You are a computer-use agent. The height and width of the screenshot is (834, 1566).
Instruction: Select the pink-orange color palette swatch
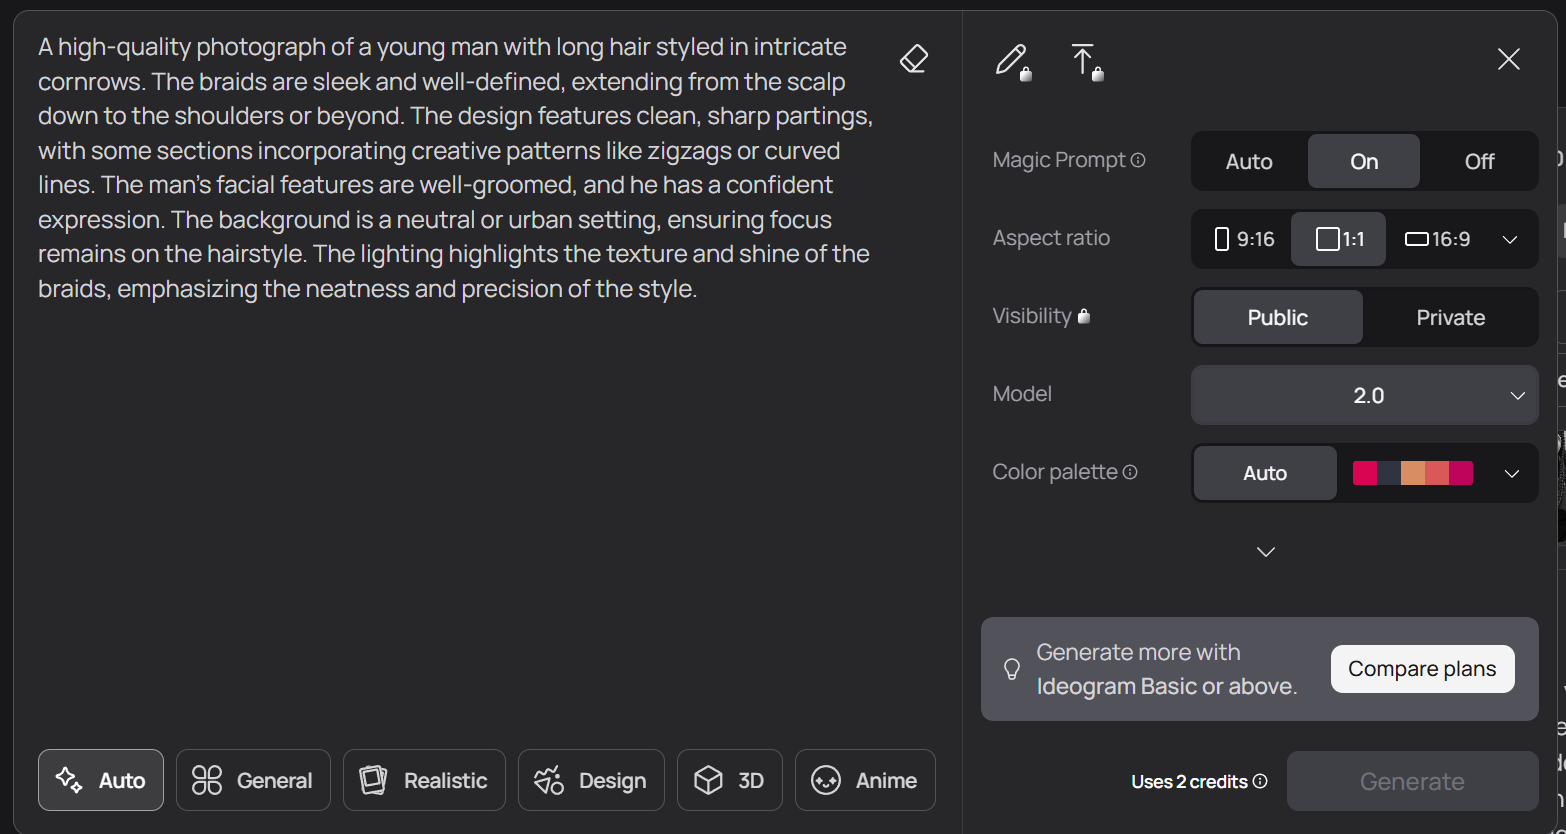click(1412, 473)
